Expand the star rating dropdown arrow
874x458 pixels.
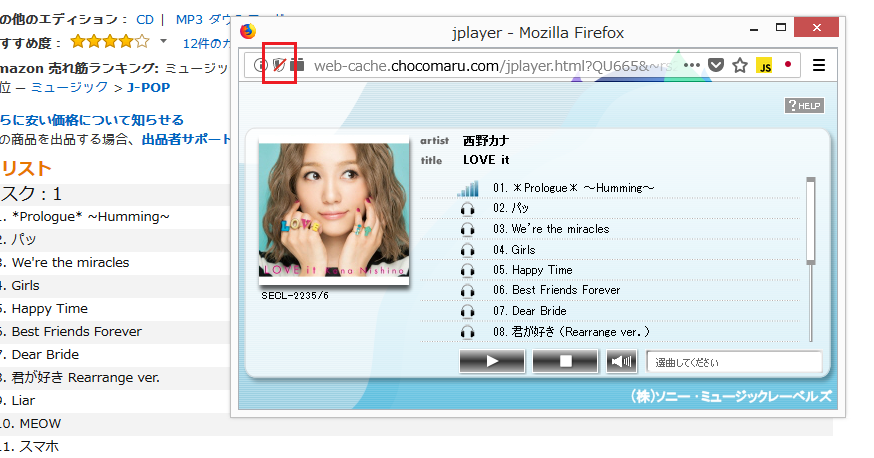coord(163,42)
